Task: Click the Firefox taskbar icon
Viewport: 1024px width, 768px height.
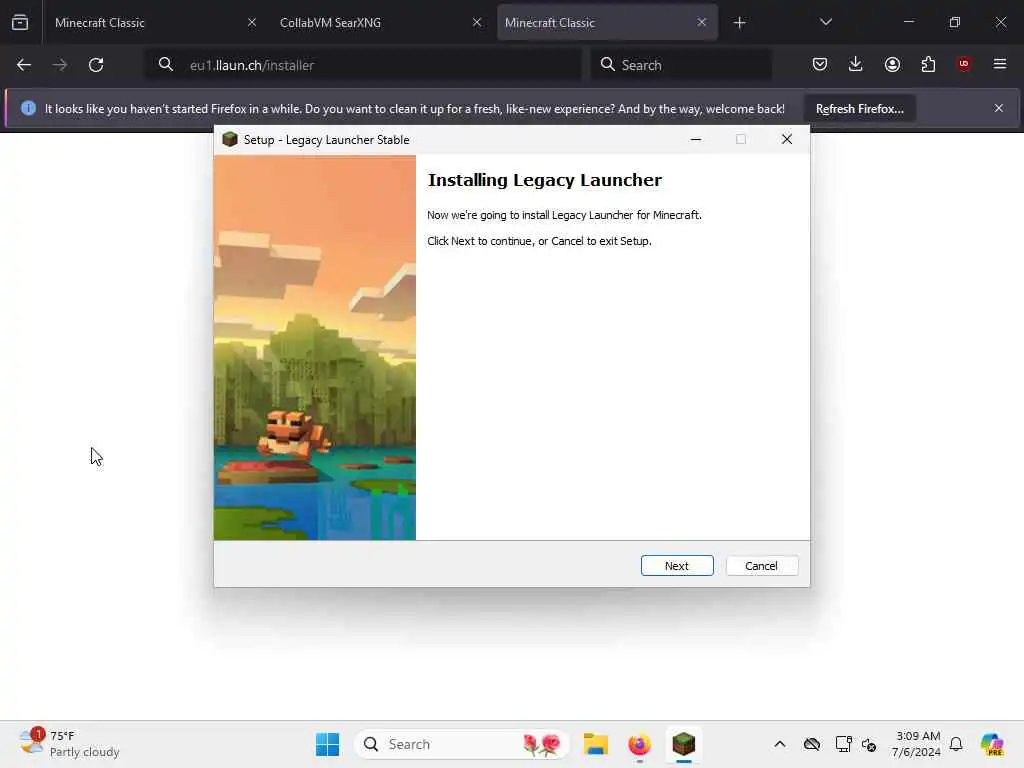Action: coord(639,744)
